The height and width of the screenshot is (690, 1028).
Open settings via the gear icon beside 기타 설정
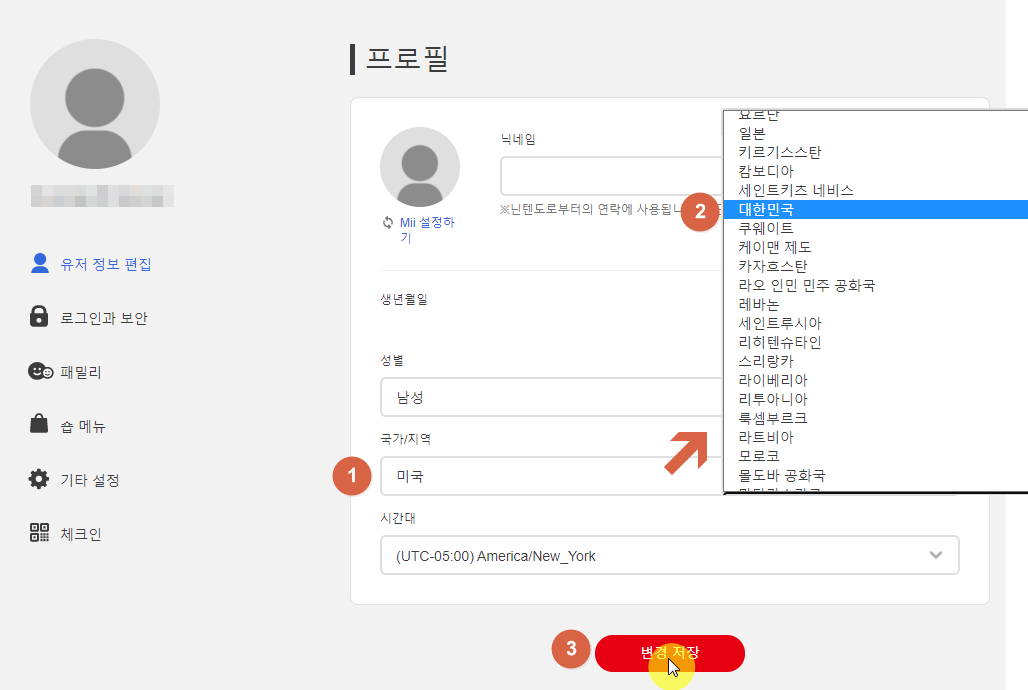pos(39,479)
